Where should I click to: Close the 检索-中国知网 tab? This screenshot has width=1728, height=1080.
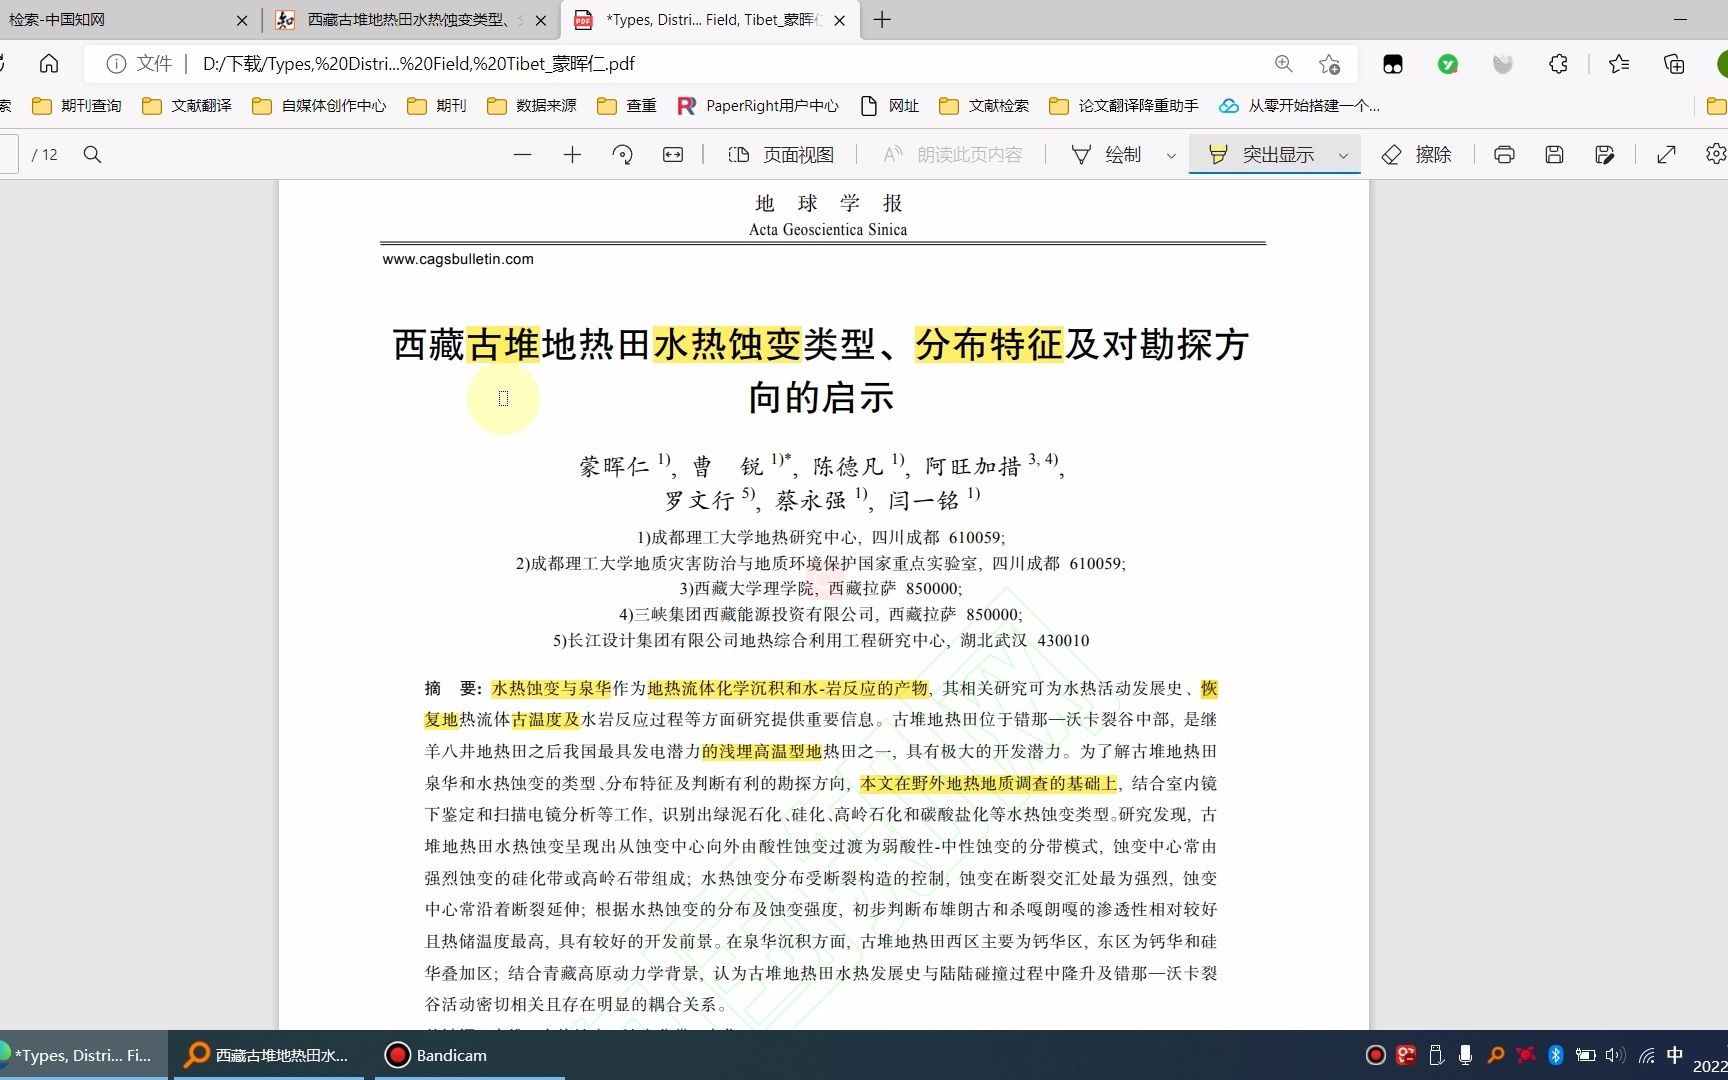coord(242,20)
